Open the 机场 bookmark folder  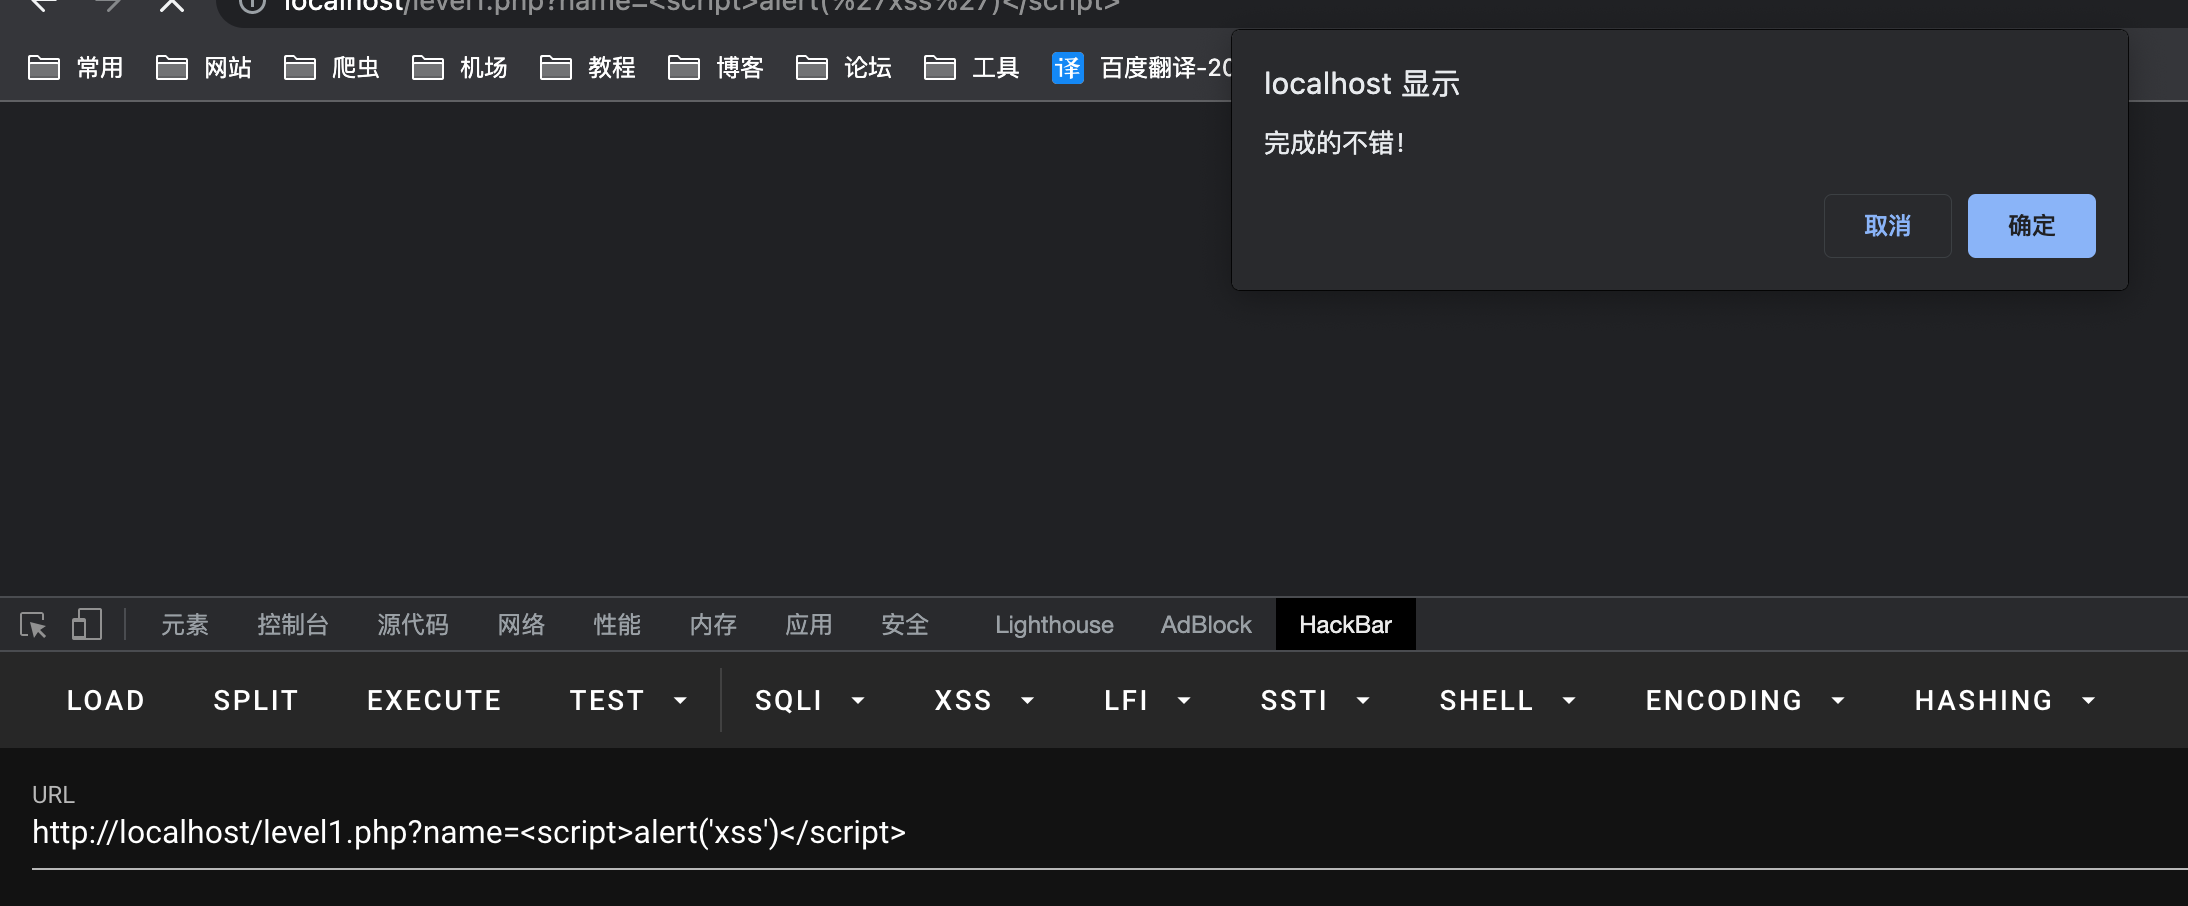click(x=460, y=68)
